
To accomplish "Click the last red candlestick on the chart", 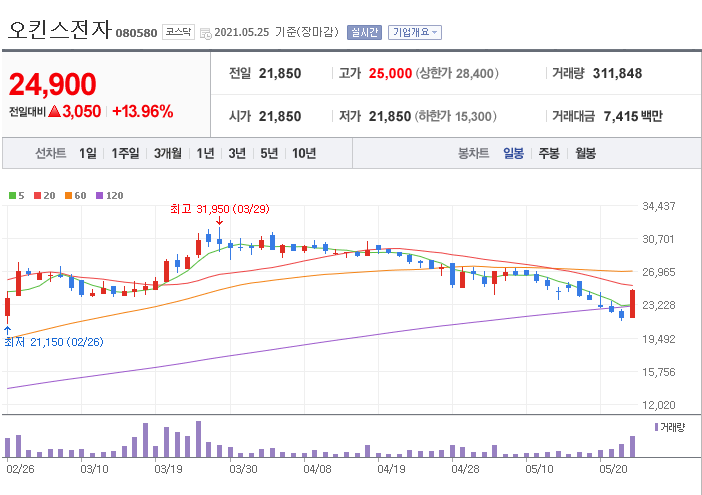I will click(x=632, y=304).
